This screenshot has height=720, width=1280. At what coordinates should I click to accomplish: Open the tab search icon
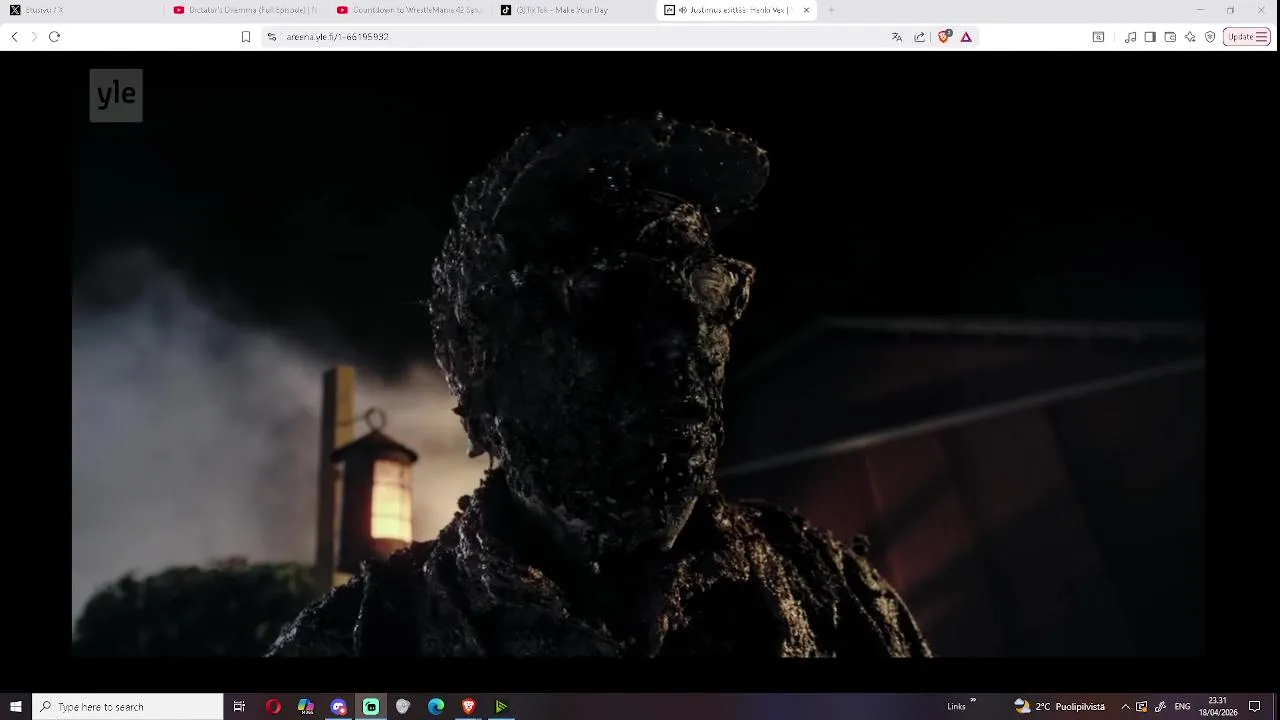point(1098,37)
